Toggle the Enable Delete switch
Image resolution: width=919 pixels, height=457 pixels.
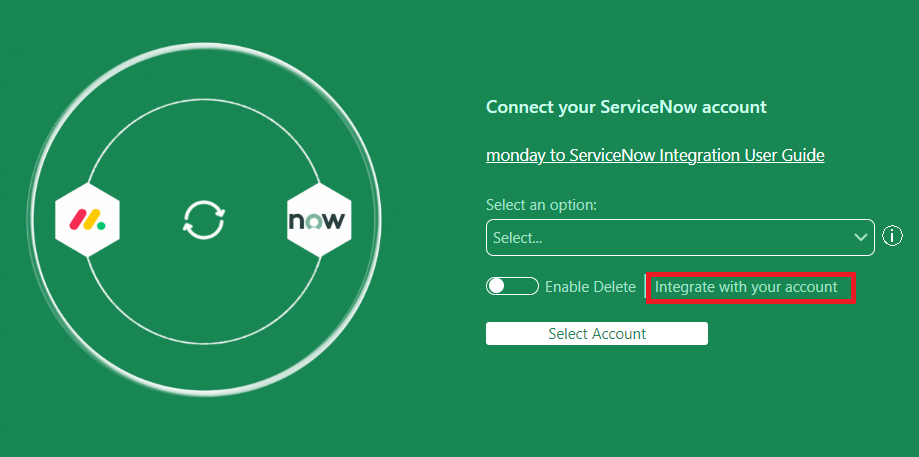point(512,286)
